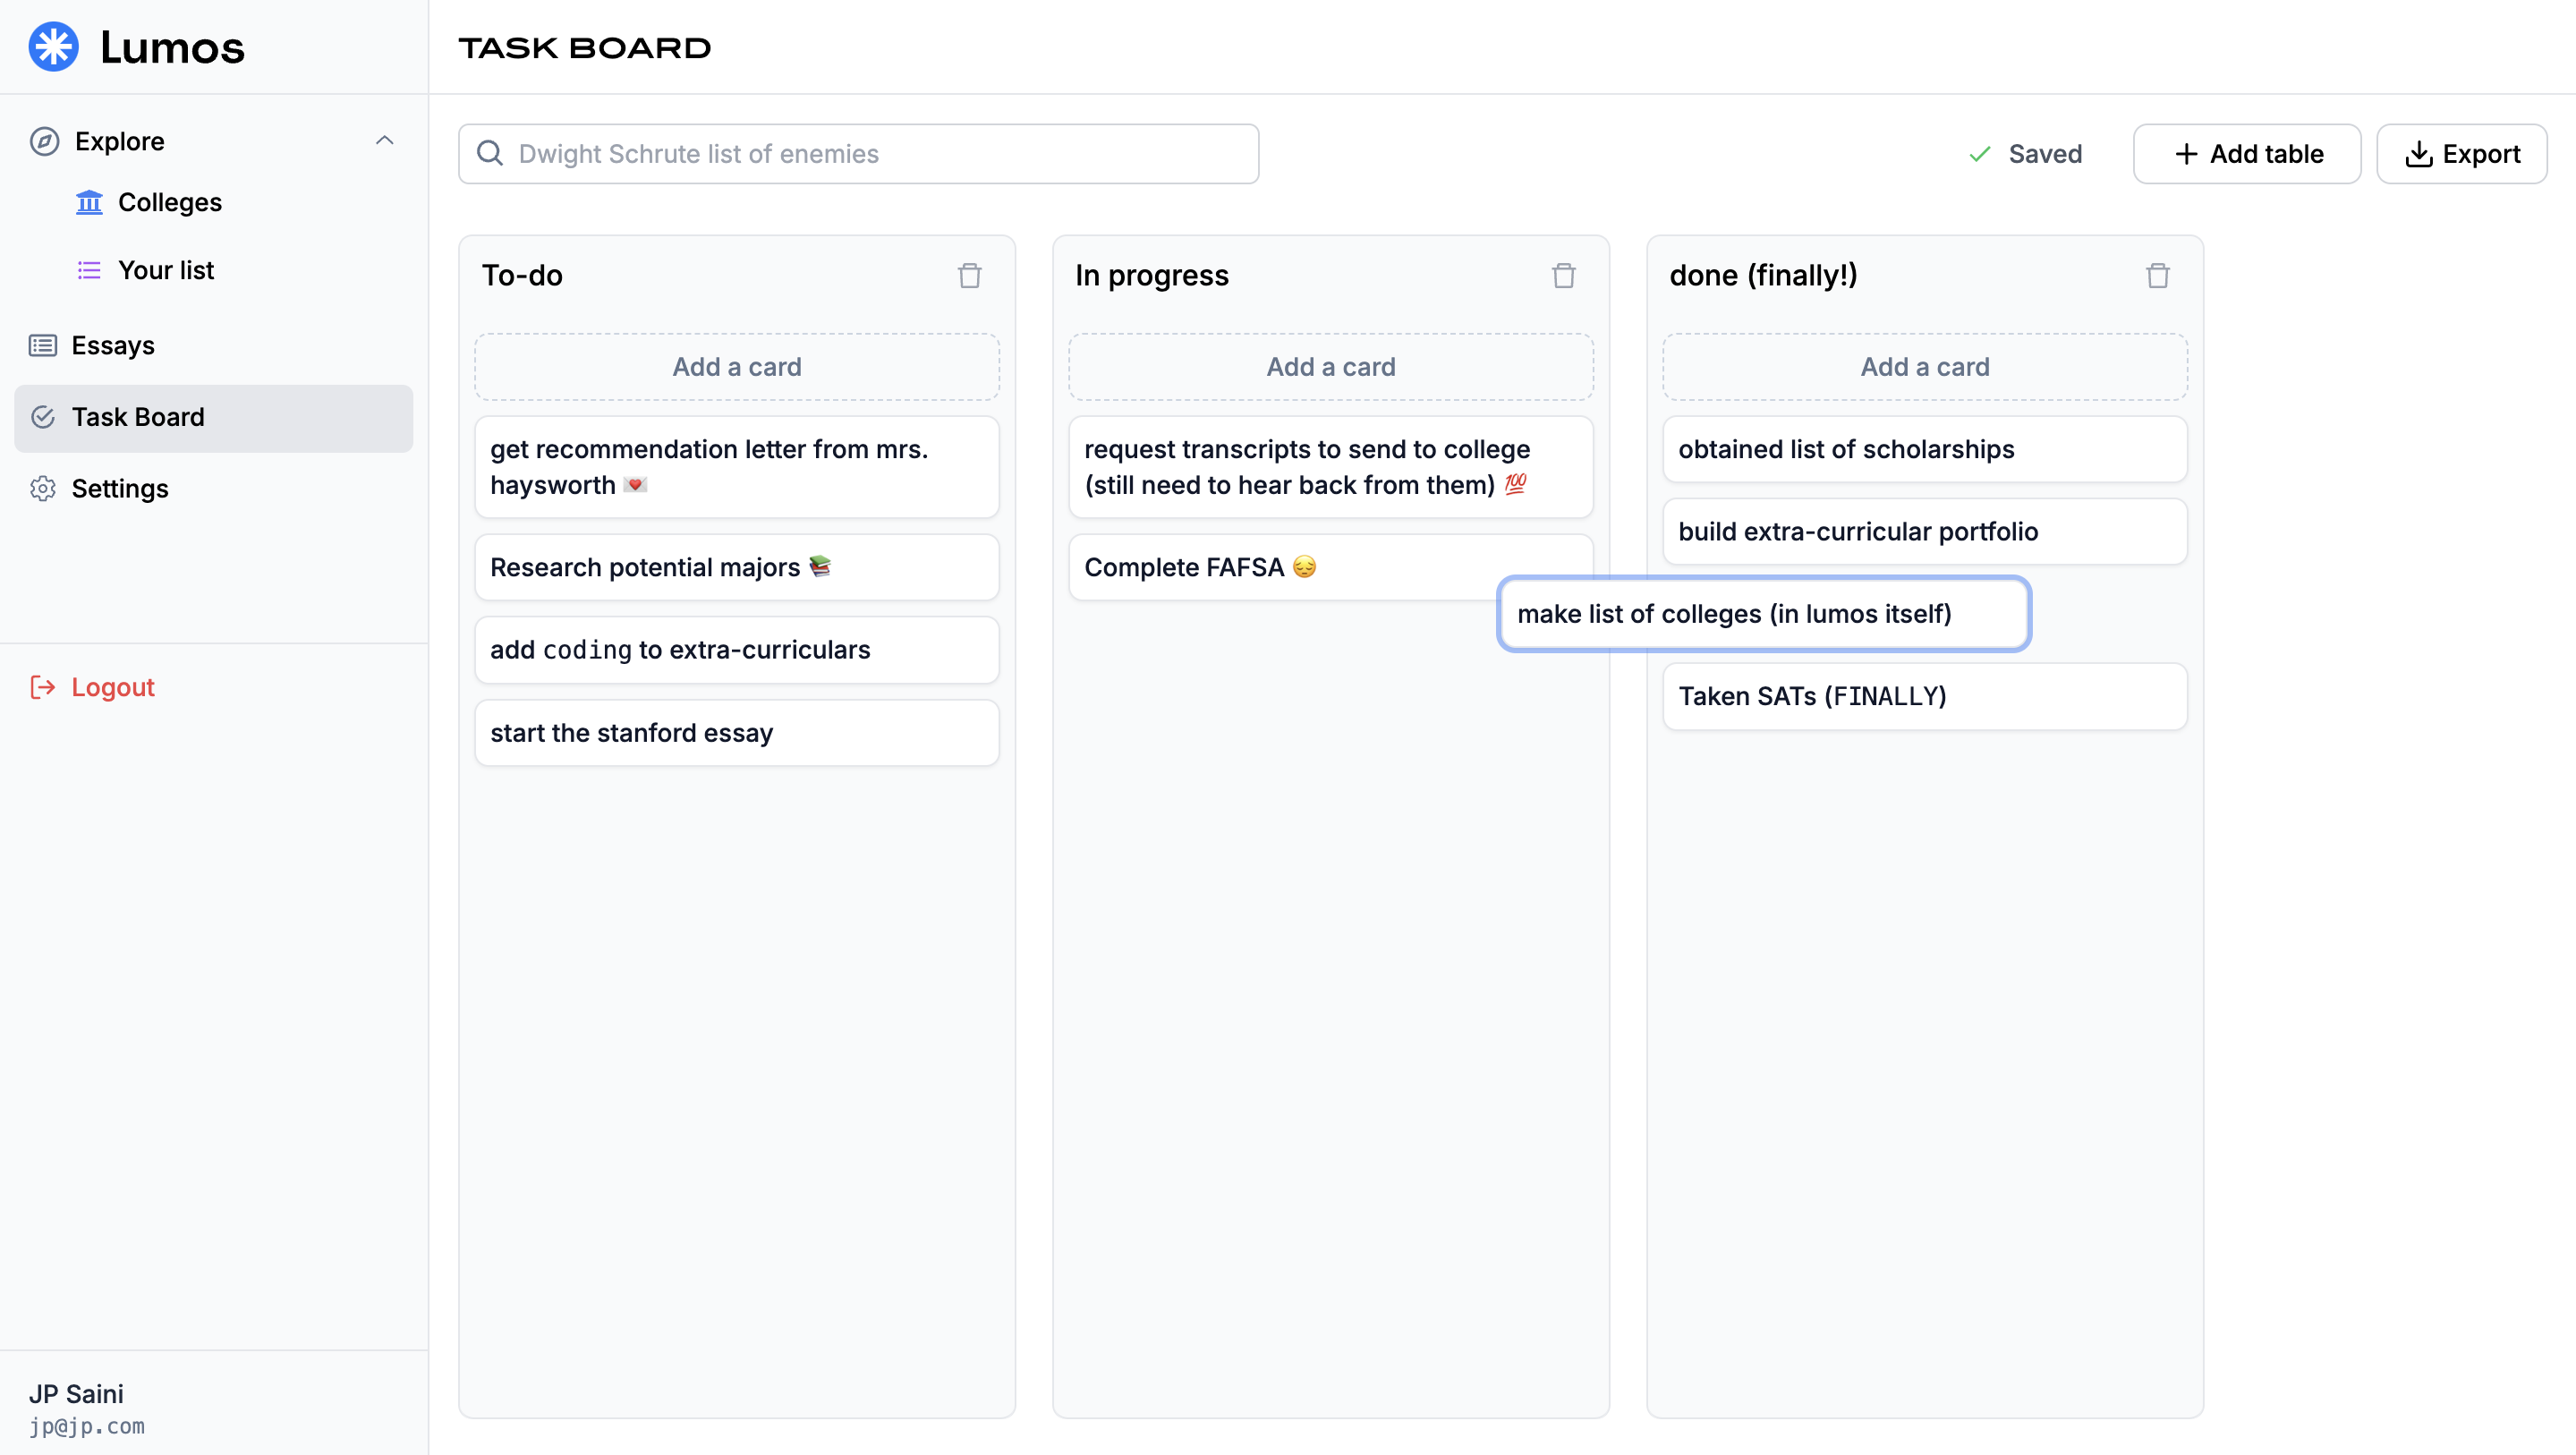This screenshot has height=1455, width=2576.
Task: Click the Colleges building icon
Action: 89,202
